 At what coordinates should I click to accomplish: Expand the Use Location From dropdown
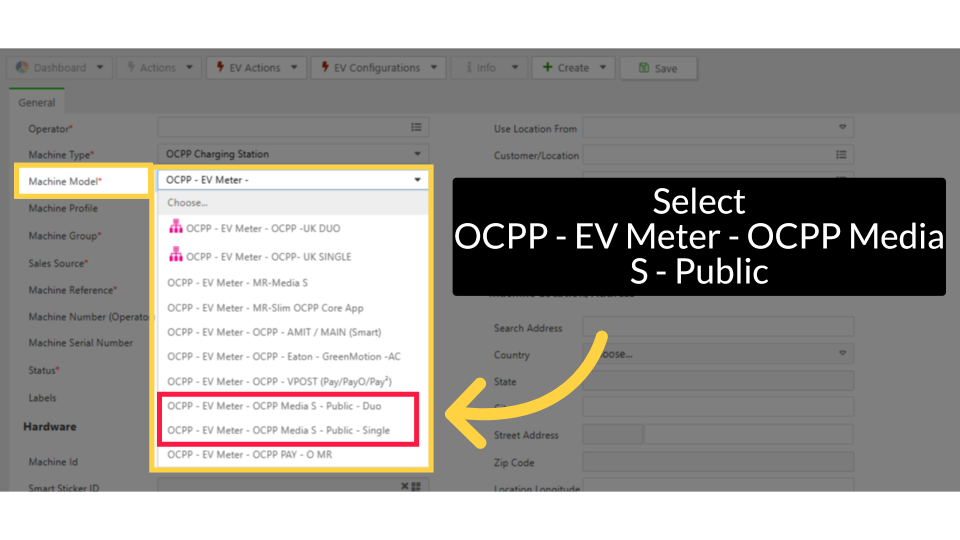tap(842, 127)
